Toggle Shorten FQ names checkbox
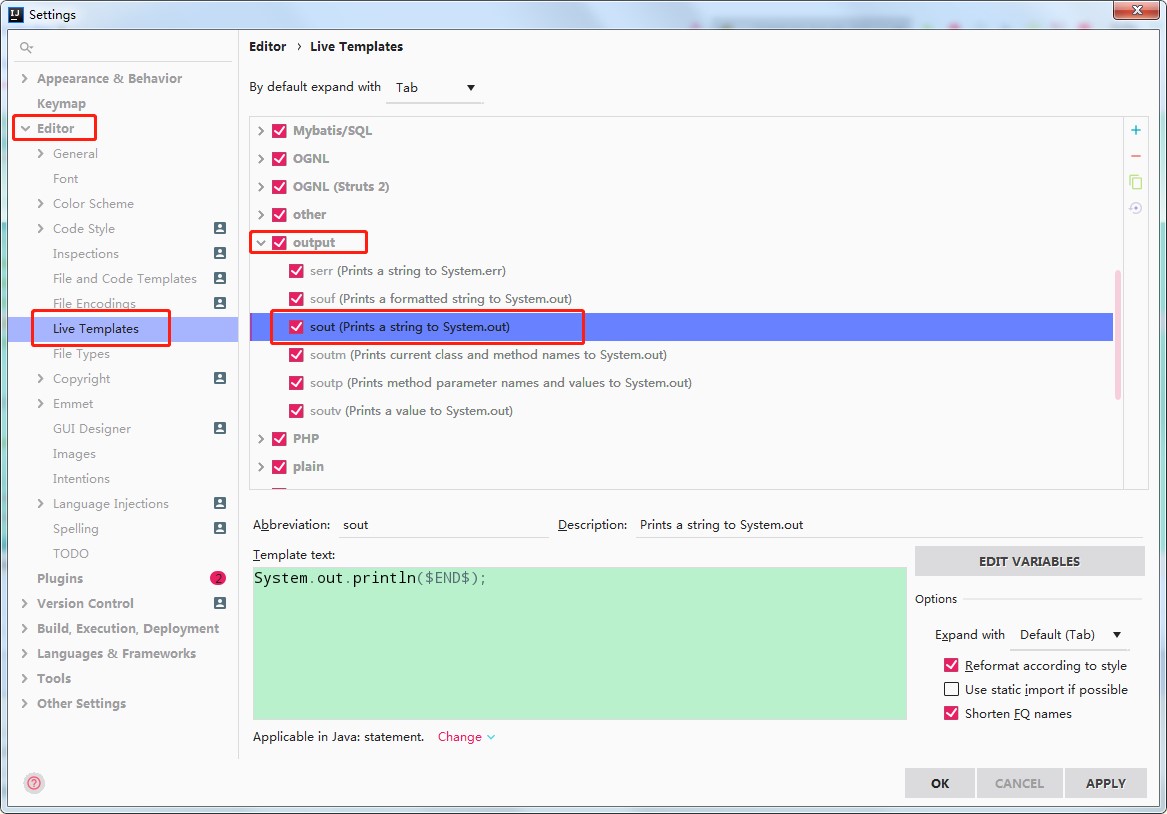This screenshot has height=814, width=1167. pyautogui.click(x=951, y=713)
